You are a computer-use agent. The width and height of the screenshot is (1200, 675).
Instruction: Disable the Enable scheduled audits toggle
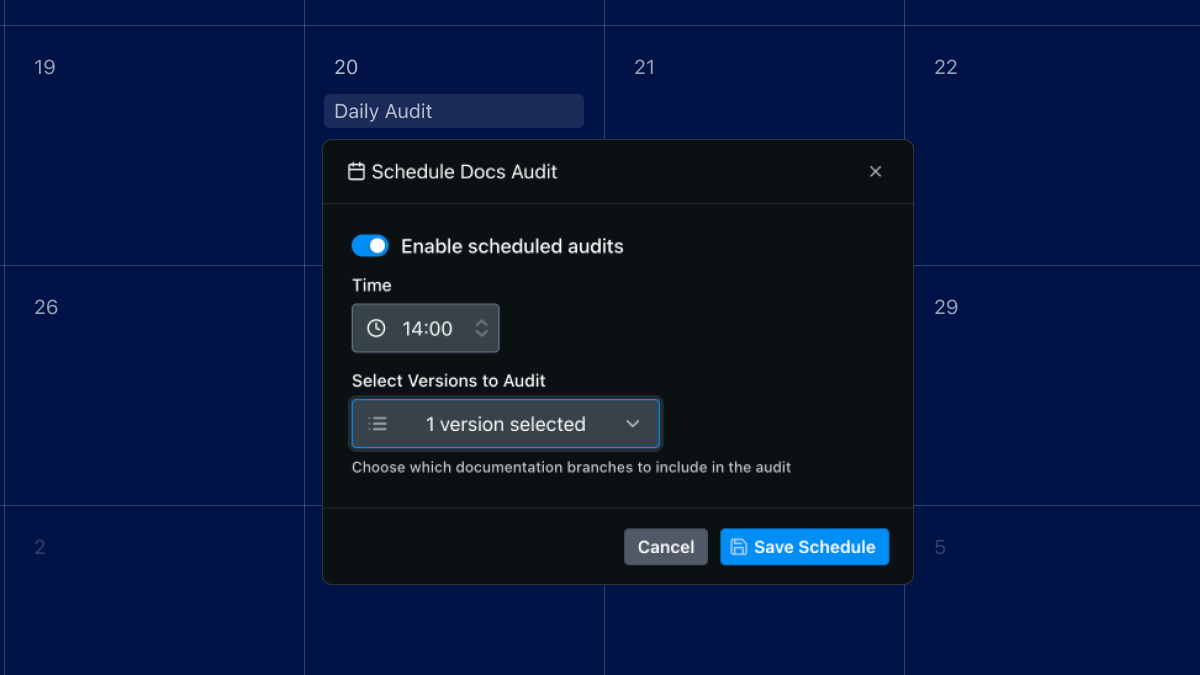(x=370, y=245)
